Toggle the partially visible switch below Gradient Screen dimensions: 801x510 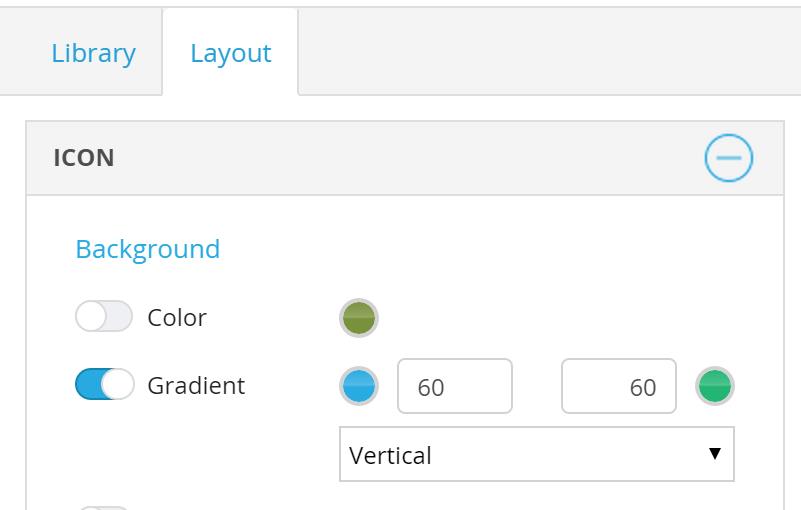tap(104, 507)
